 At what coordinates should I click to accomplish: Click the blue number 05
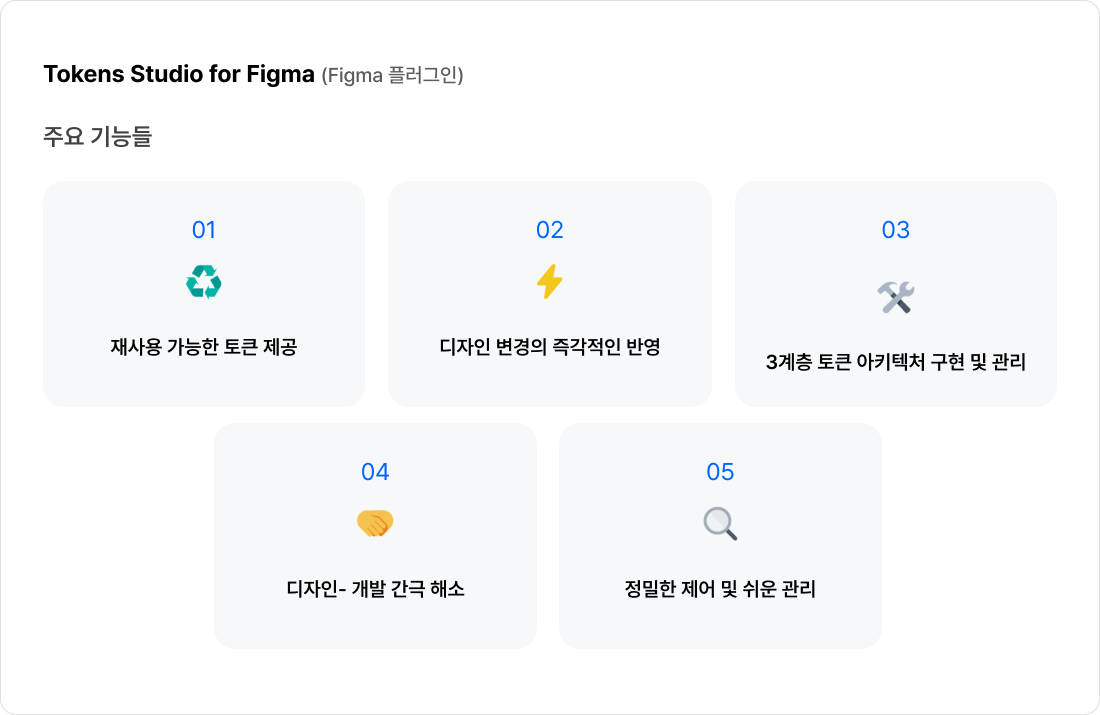(720, 472)
